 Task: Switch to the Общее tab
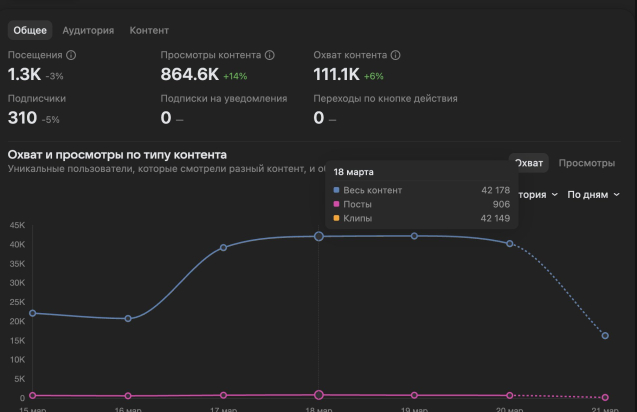30,31
